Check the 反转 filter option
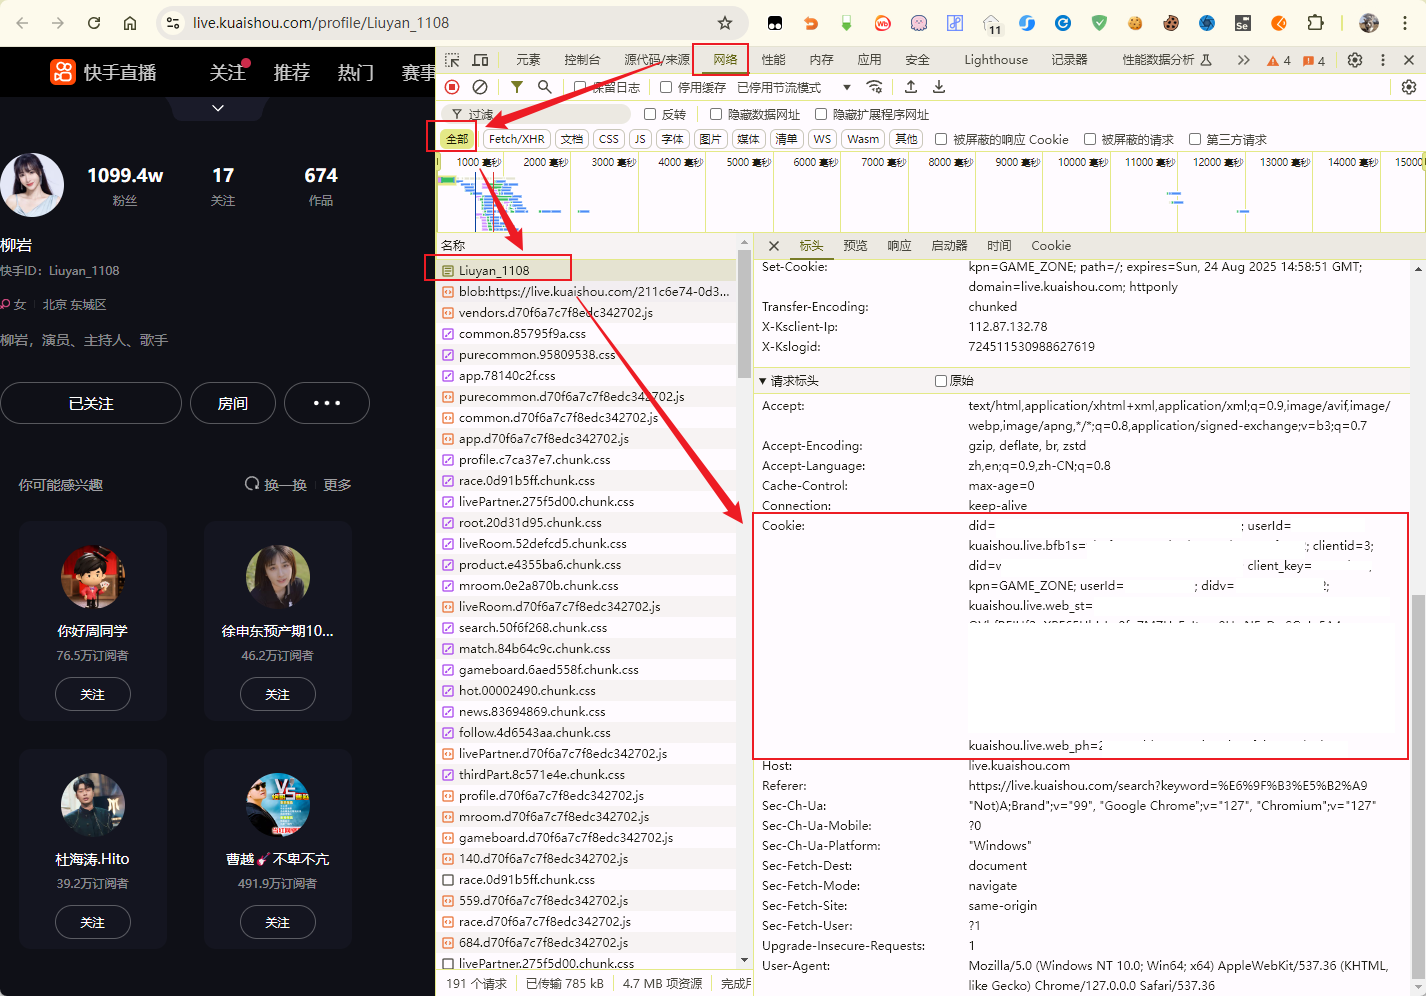 tap(650, 114)
